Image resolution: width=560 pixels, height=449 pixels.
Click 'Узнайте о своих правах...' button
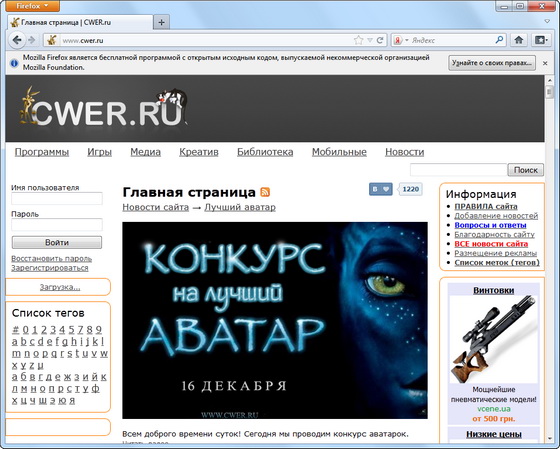point(492,63)
